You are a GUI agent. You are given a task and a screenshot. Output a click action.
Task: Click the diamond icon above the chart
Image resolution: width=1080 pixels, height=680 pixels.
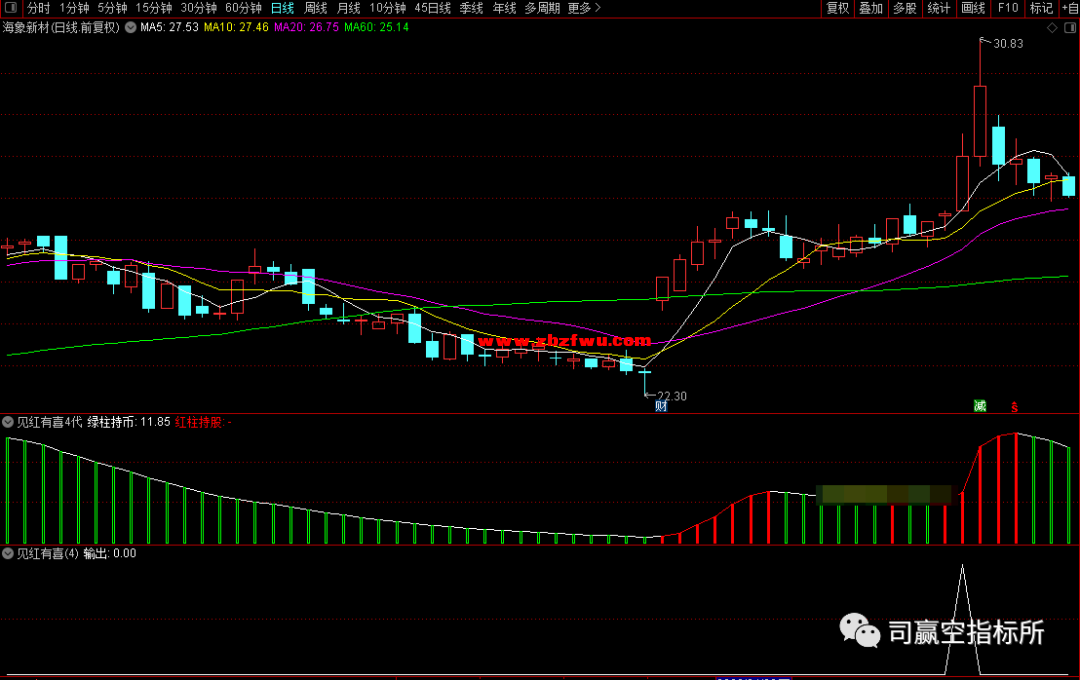1052,28
